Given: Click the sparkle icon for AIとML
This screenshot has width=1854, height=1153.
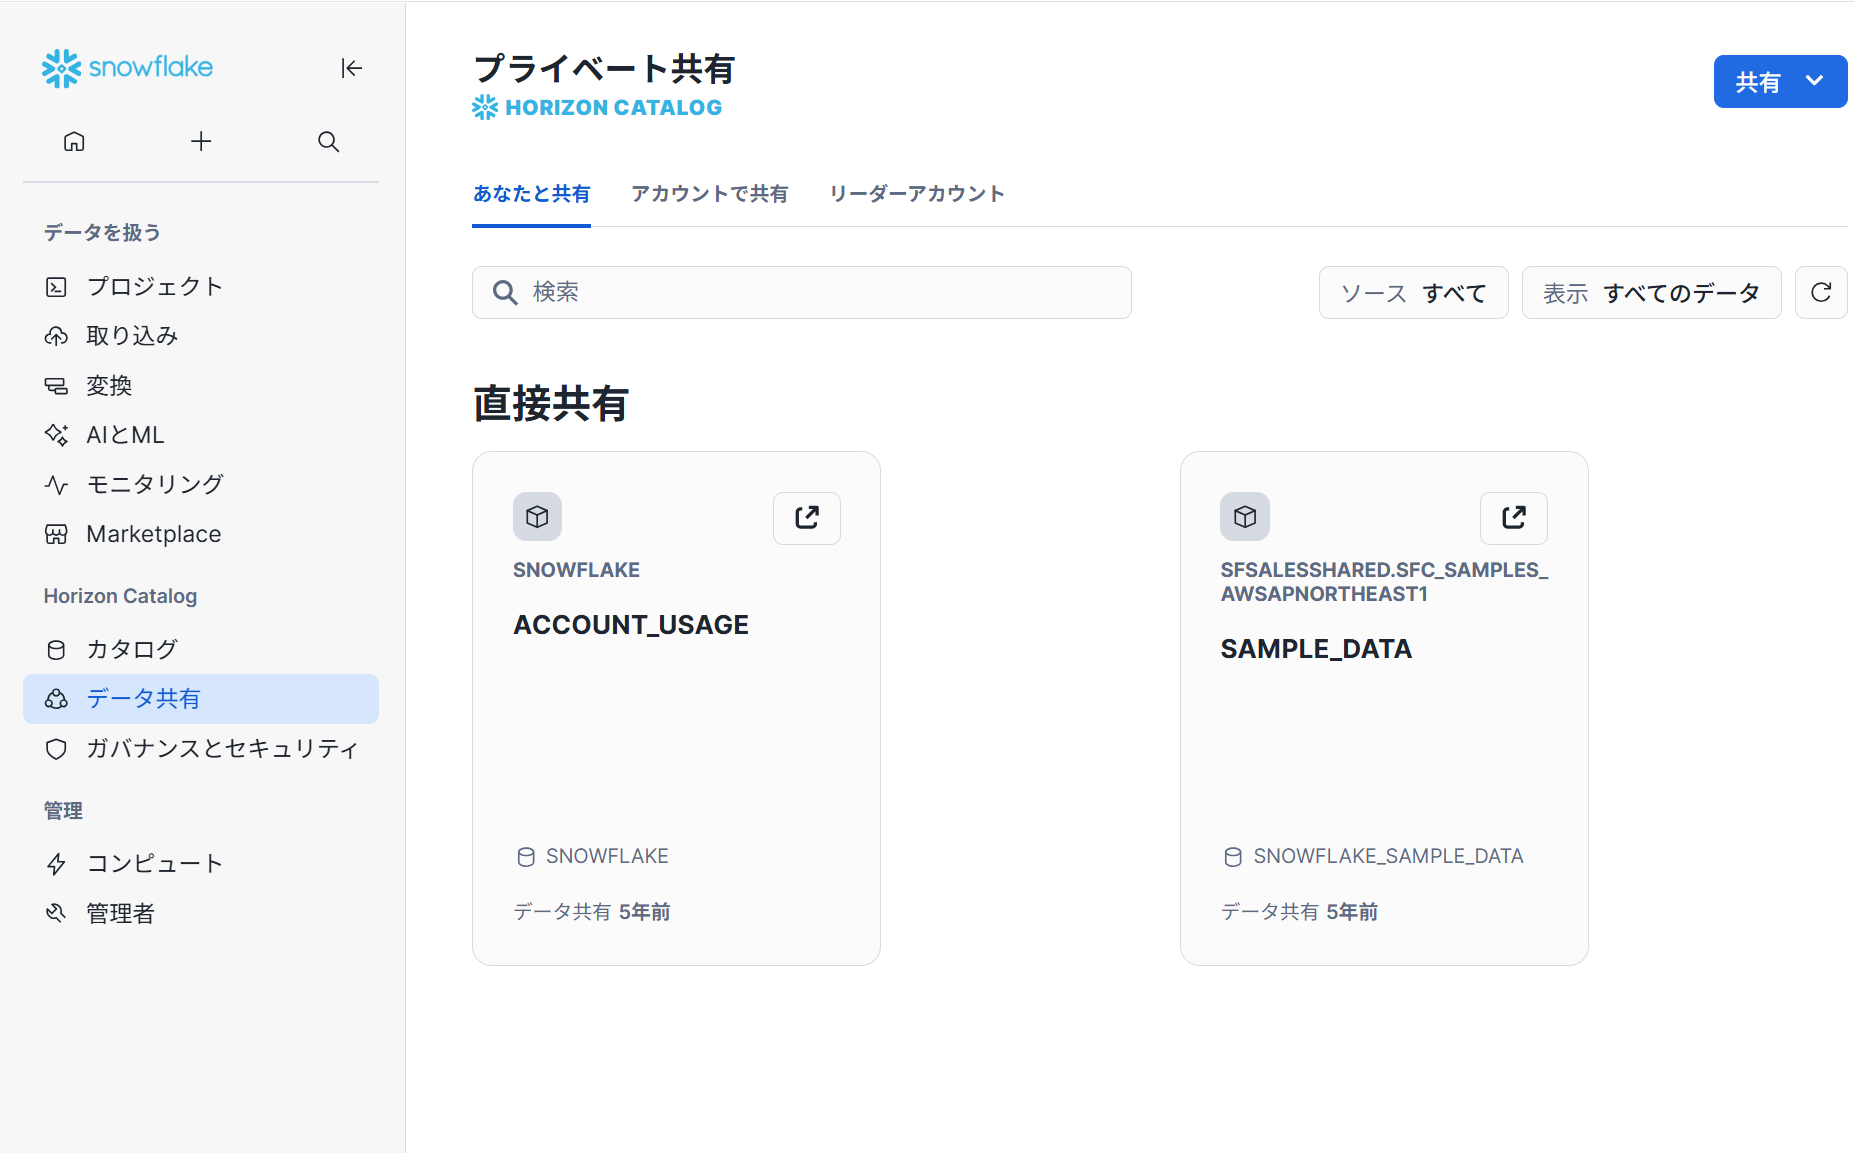Looking at the screenshot, I should tap(56, 435).
